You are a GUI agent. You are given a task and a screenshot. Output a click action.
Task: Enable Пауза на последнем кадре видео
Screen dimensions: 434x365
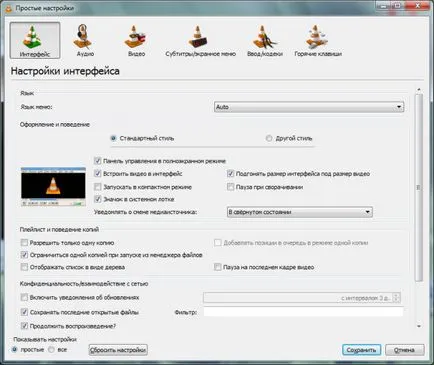217,267
